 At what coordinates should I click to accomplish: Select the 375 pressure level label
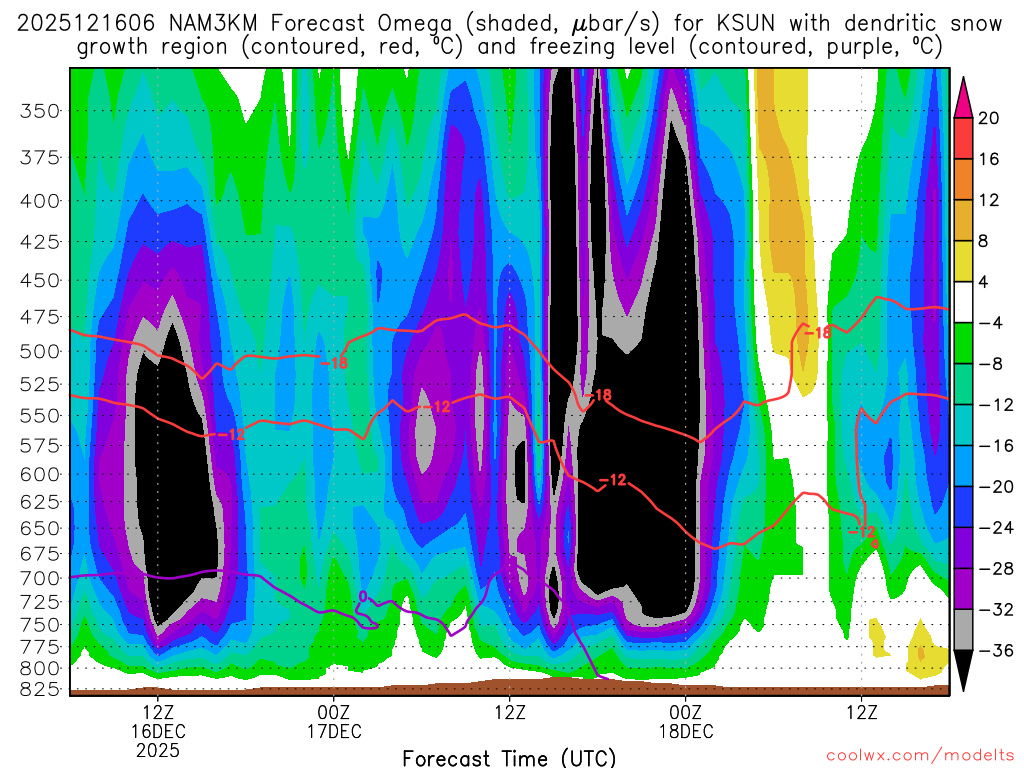(x=40, y=157)
